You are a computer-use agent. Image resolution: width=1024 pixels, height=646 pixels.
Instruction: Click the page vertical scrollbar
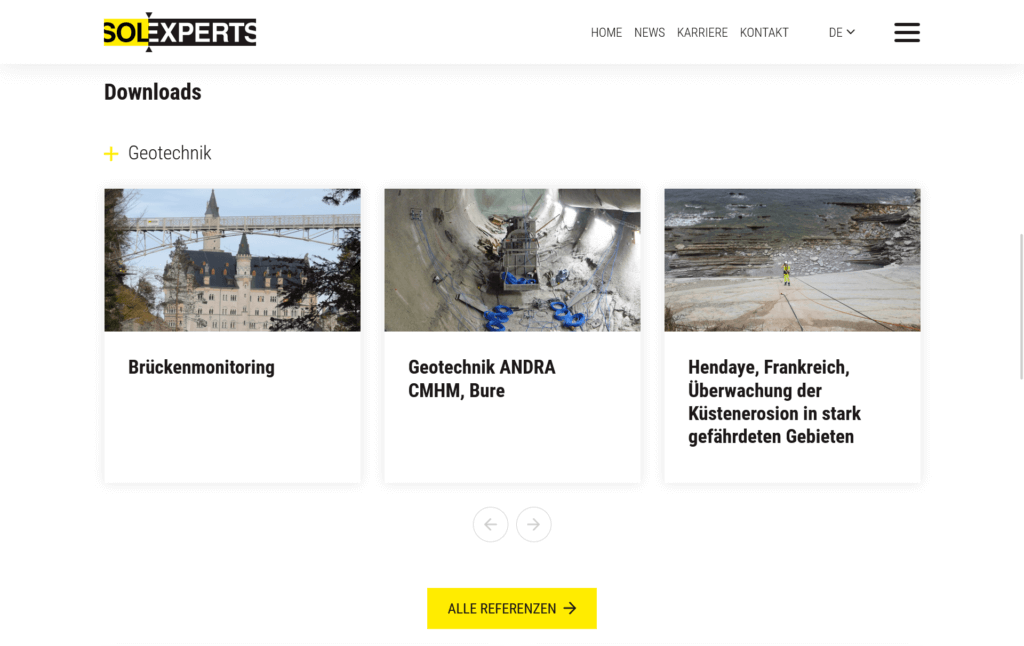[1021, 306]
